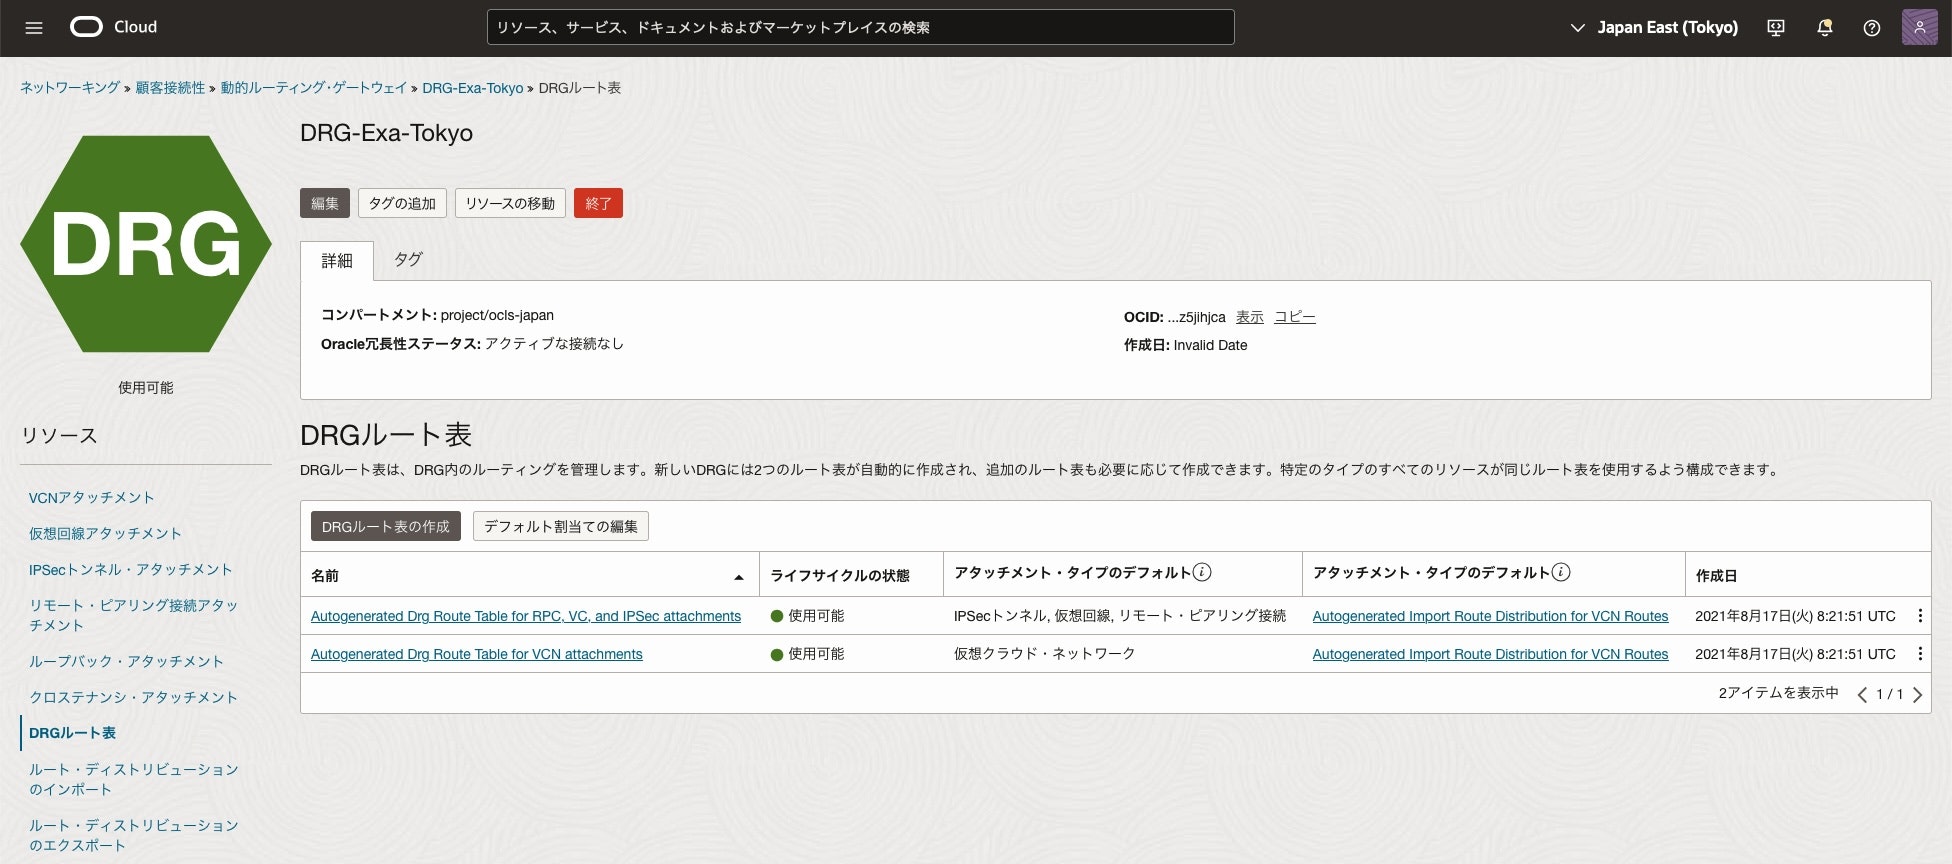Open リモート・ピアリング接続アタッチメント resource
Viewport: 1952px width, 864px height.
134,615
